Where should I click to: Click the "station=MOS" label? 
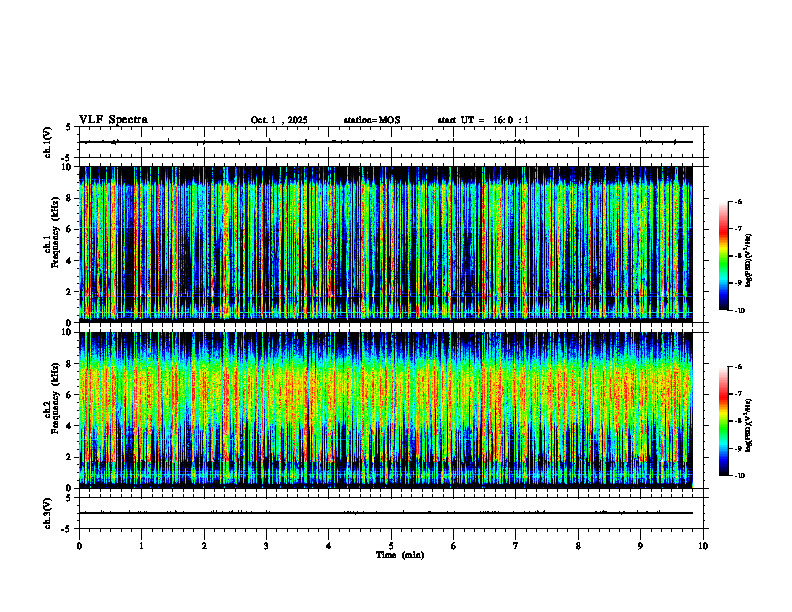tap(372, 120)
